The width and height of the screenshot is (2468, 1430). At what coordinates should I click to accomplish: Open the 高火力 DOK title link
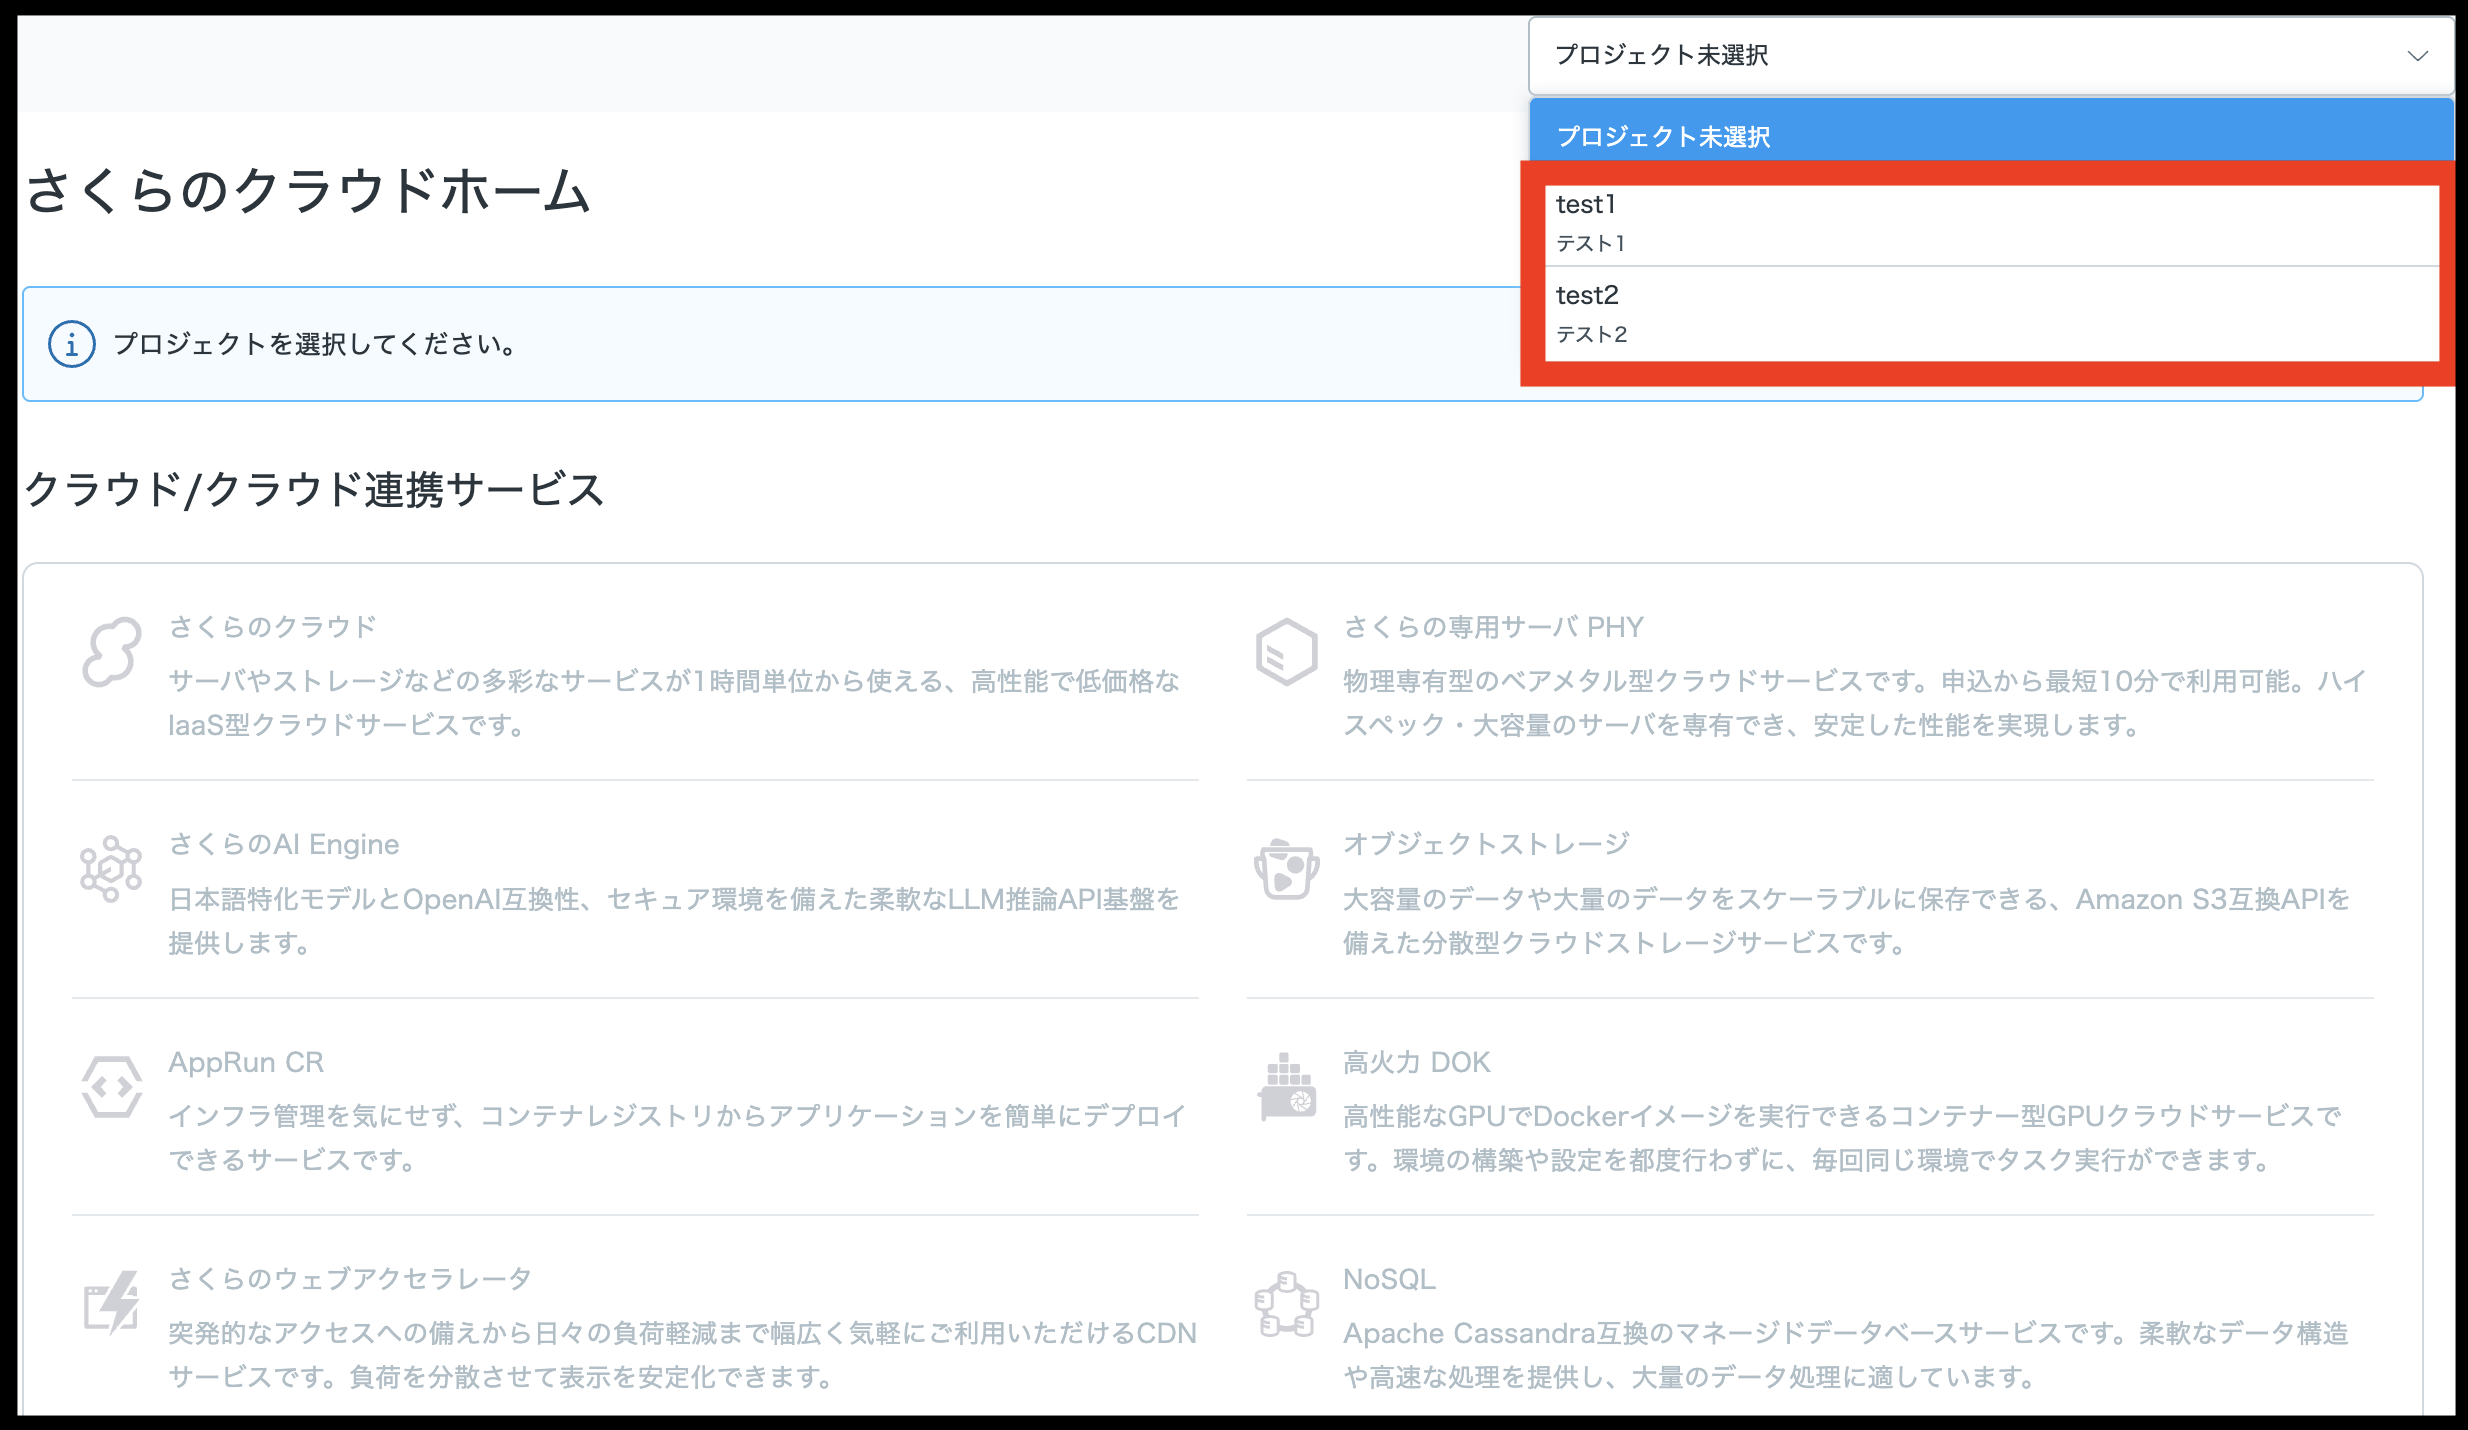1416,1062
